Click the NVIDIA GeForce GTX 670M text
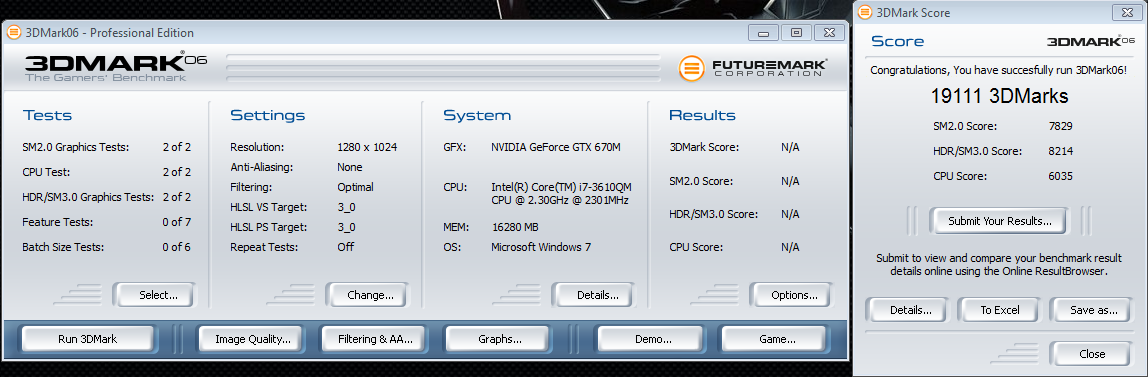The height and width of the screenshot is (377, 1148). coord(556,147)
